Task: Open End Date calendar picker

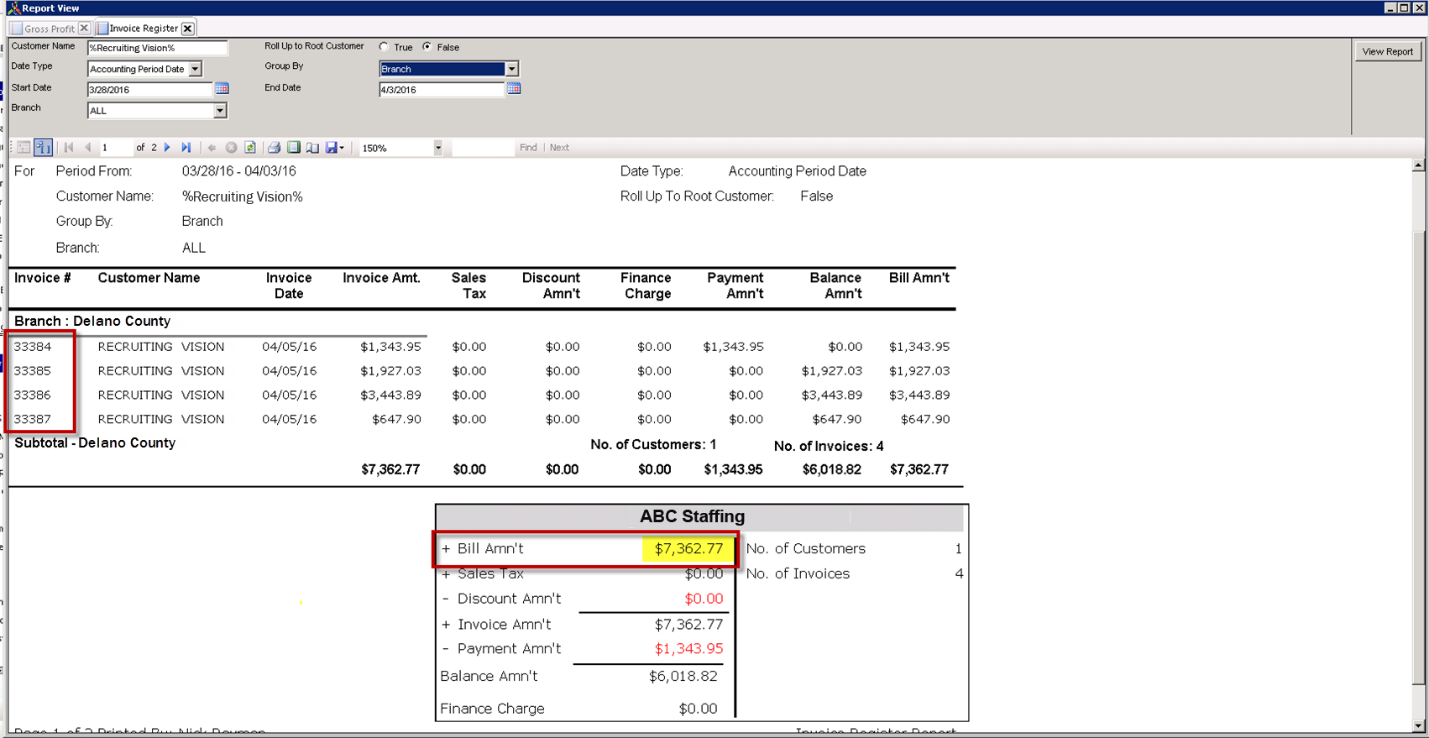Action: coord(514,88)
